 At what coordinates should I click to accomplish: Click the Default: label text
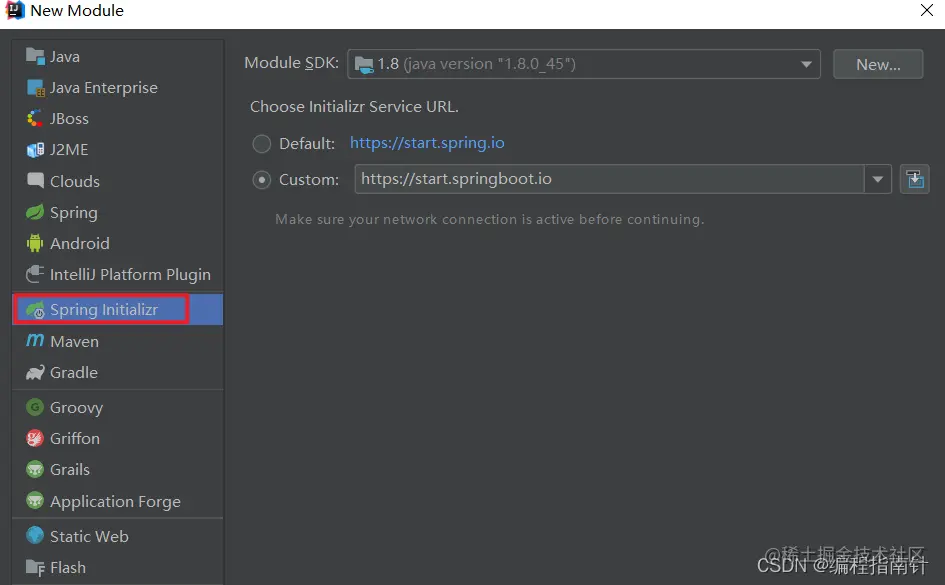click(x=307, y=143)
